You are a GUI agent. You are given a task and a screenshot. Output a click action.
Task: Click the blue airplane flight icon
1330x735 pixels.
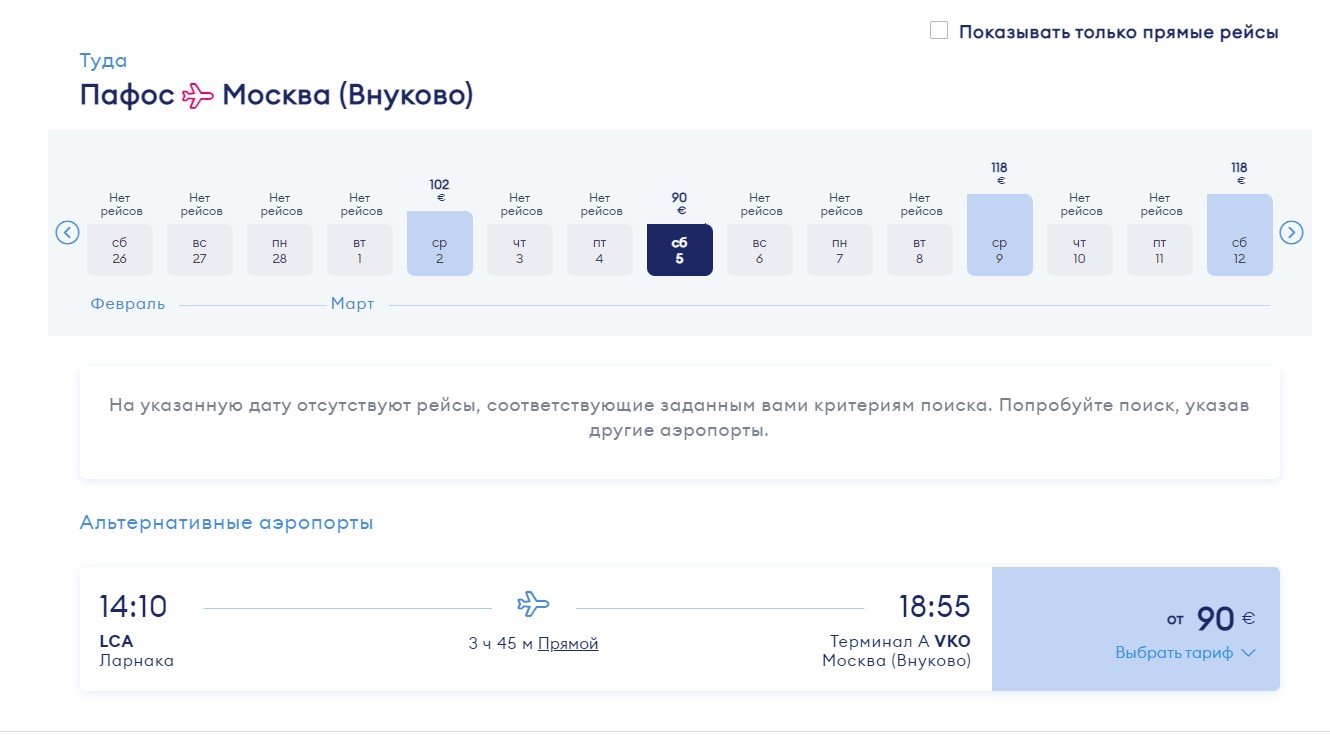[x=533, y=604]
